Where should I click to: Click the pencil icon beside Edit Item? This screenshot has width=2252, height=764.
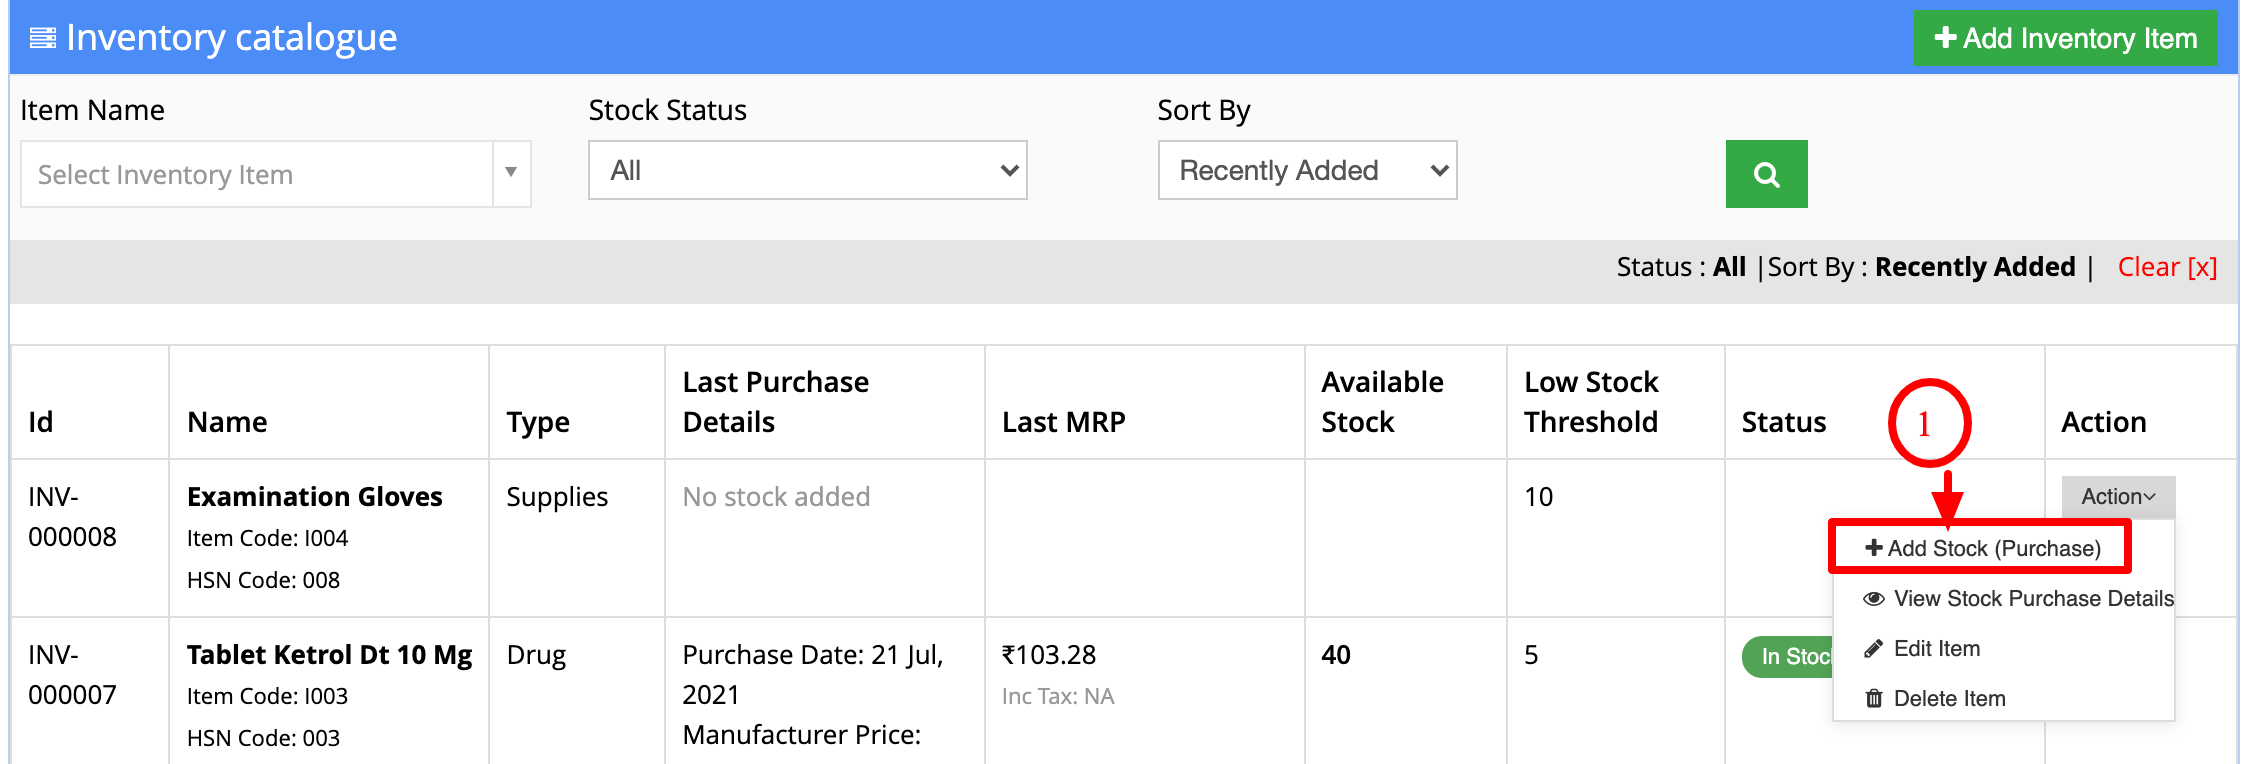1874,649
